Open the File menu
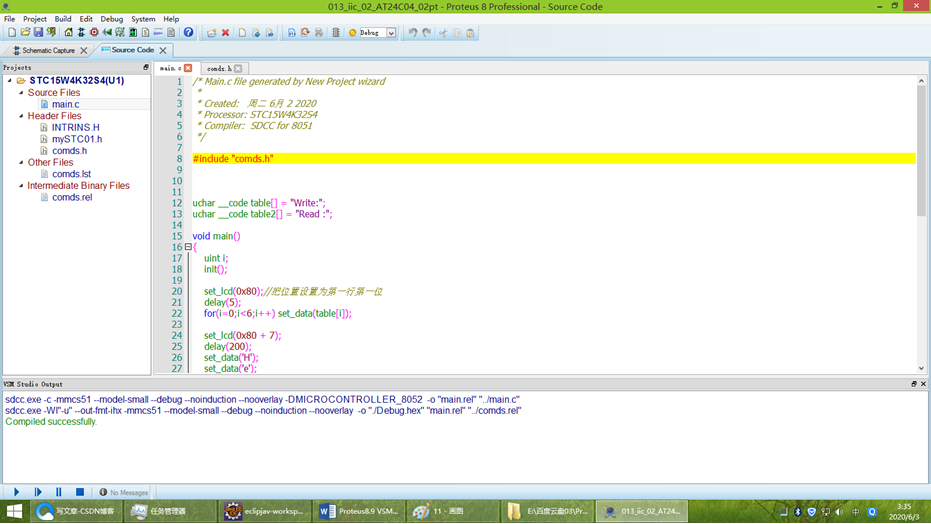 10,19
